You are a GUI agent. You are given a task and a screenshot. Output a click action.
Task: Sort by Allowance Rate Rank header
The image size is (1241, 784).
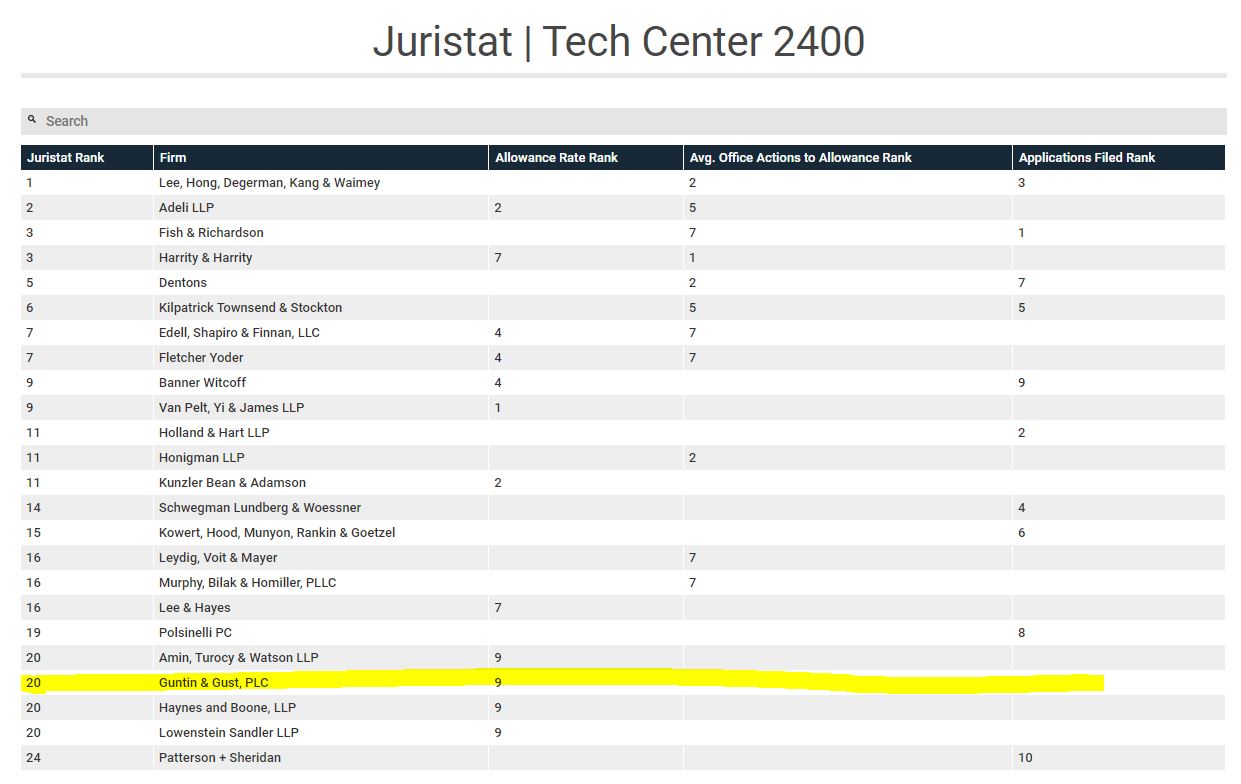(x=586, y=158)
